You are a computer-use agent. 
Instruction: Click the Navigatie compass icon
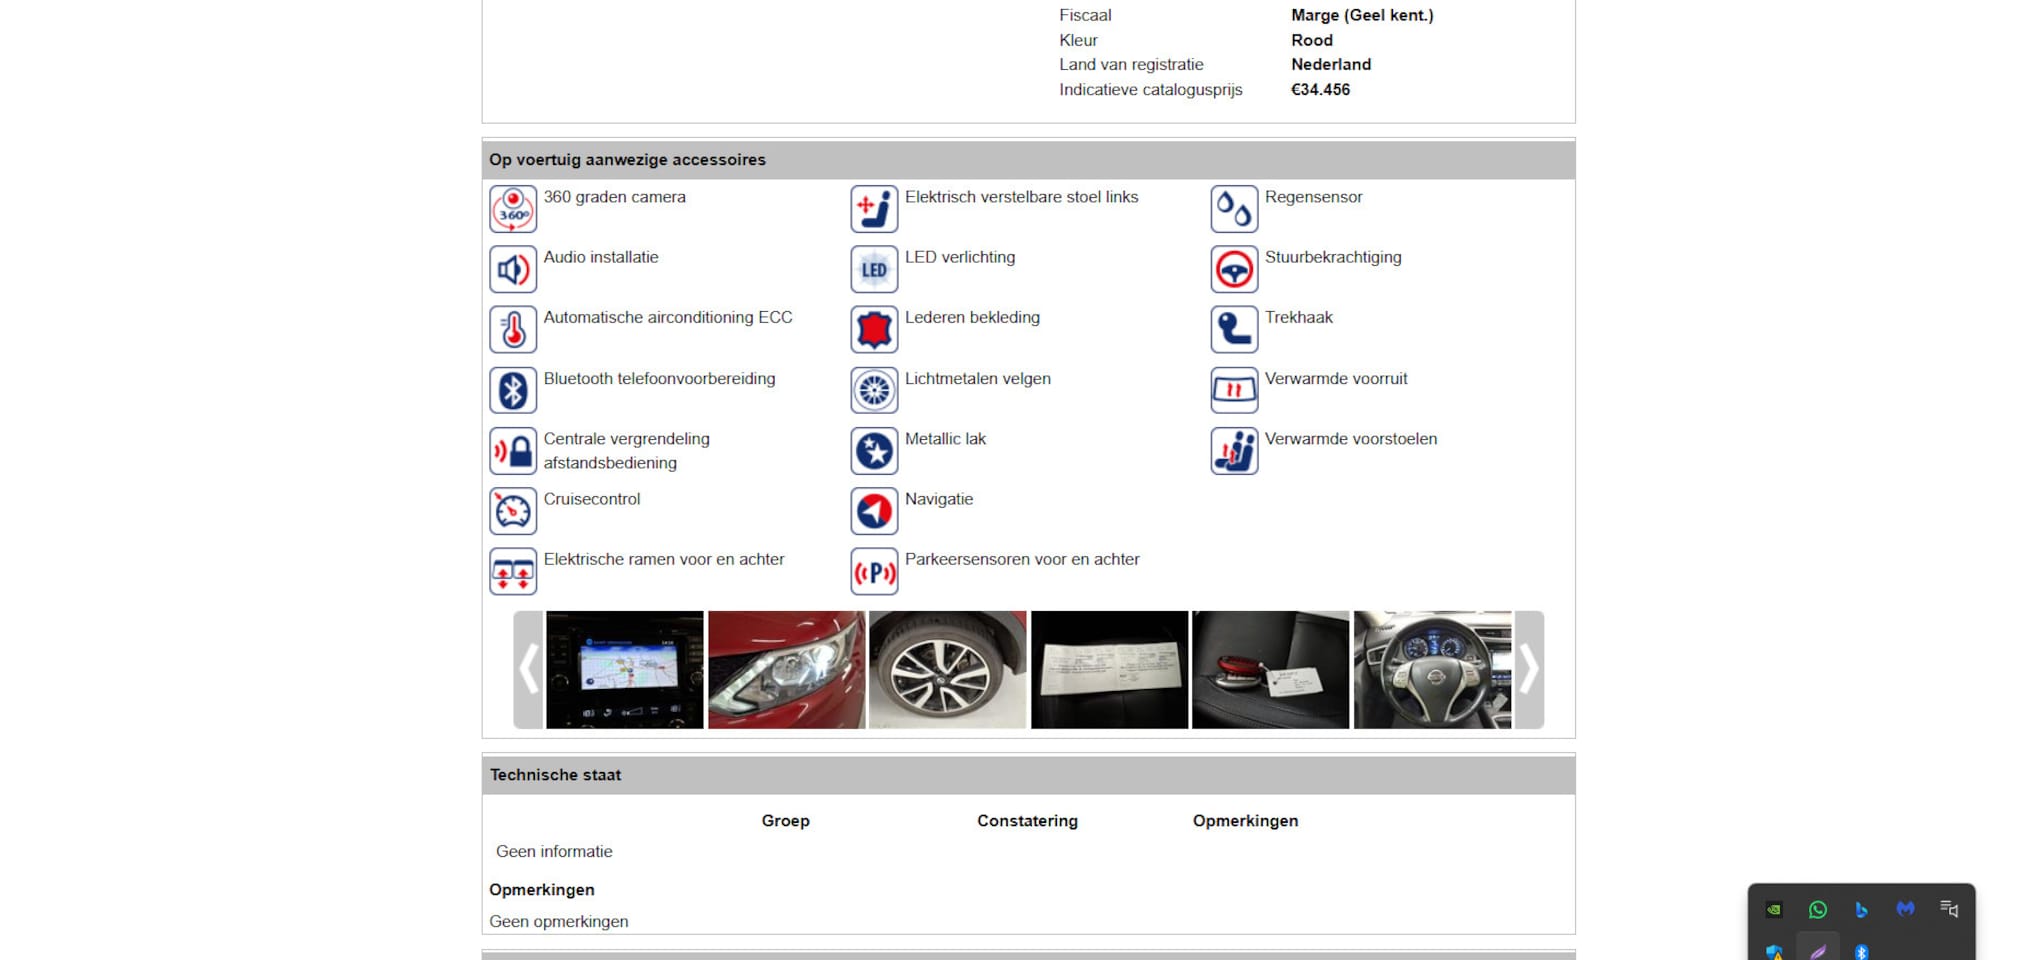click(874, 511)
